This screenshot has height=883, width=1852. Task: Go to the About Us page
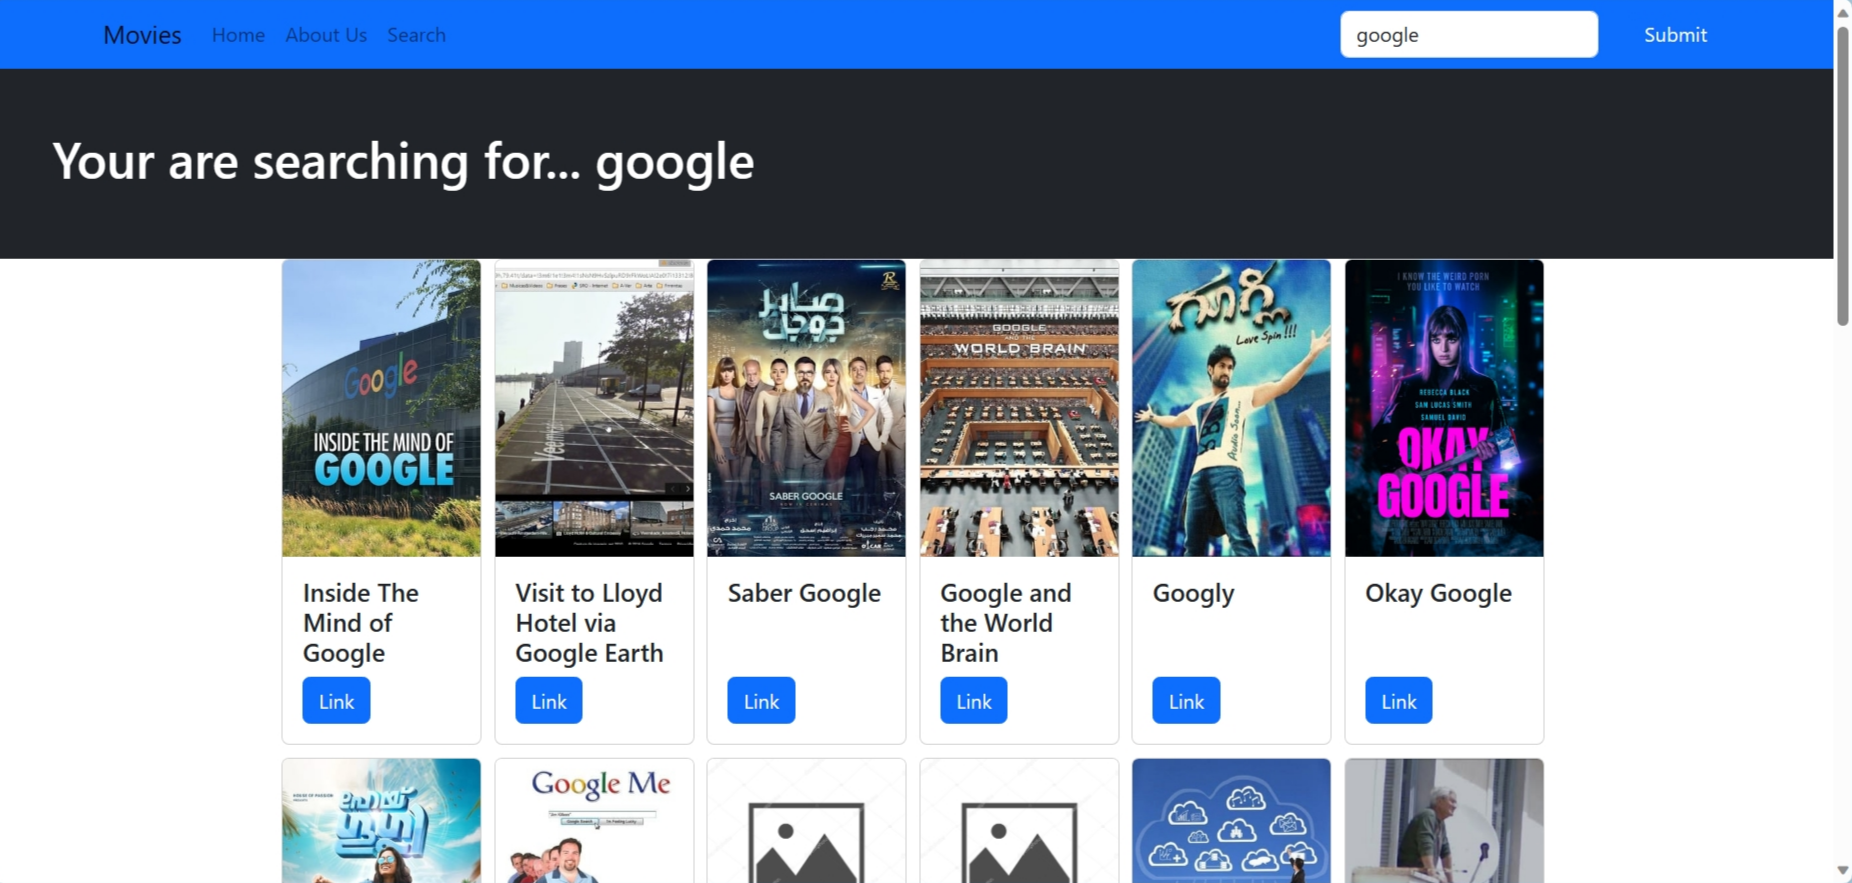[x=326, y=35]
